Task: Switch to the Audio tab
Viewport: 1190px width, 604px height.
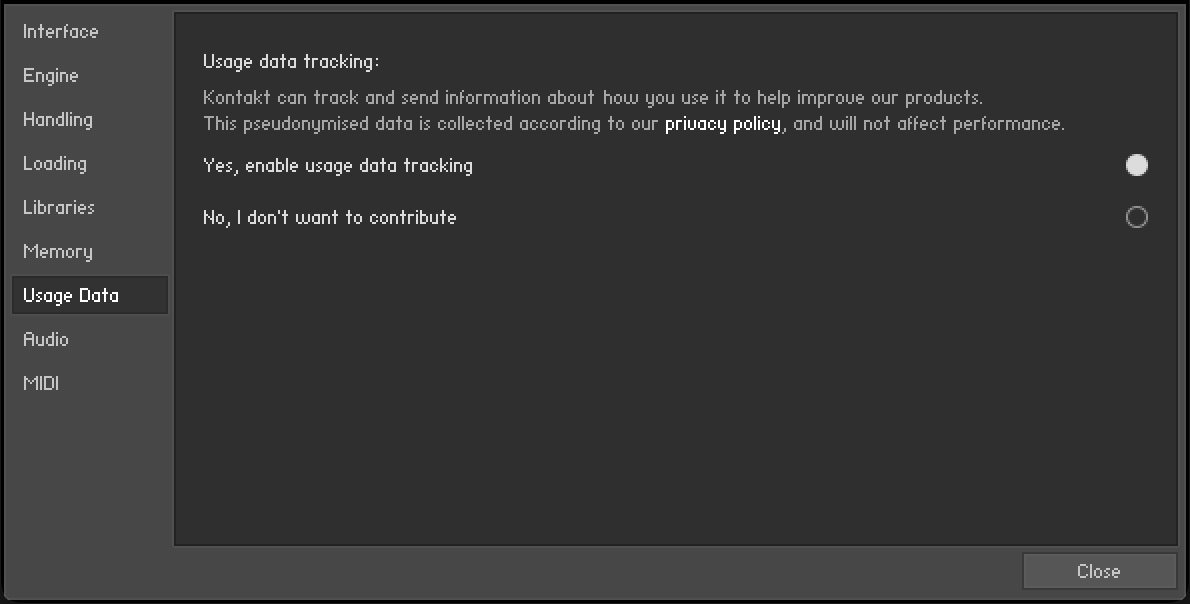Action: click(x=46, y=340)
